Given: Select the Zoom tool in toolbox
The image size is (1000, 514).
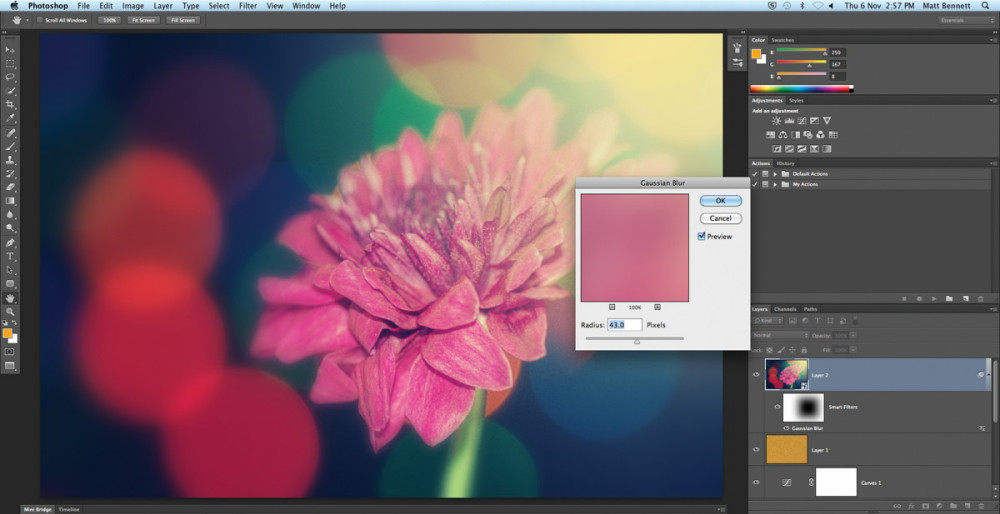Looking at the screenshot, I should click(x=10, y=312).
